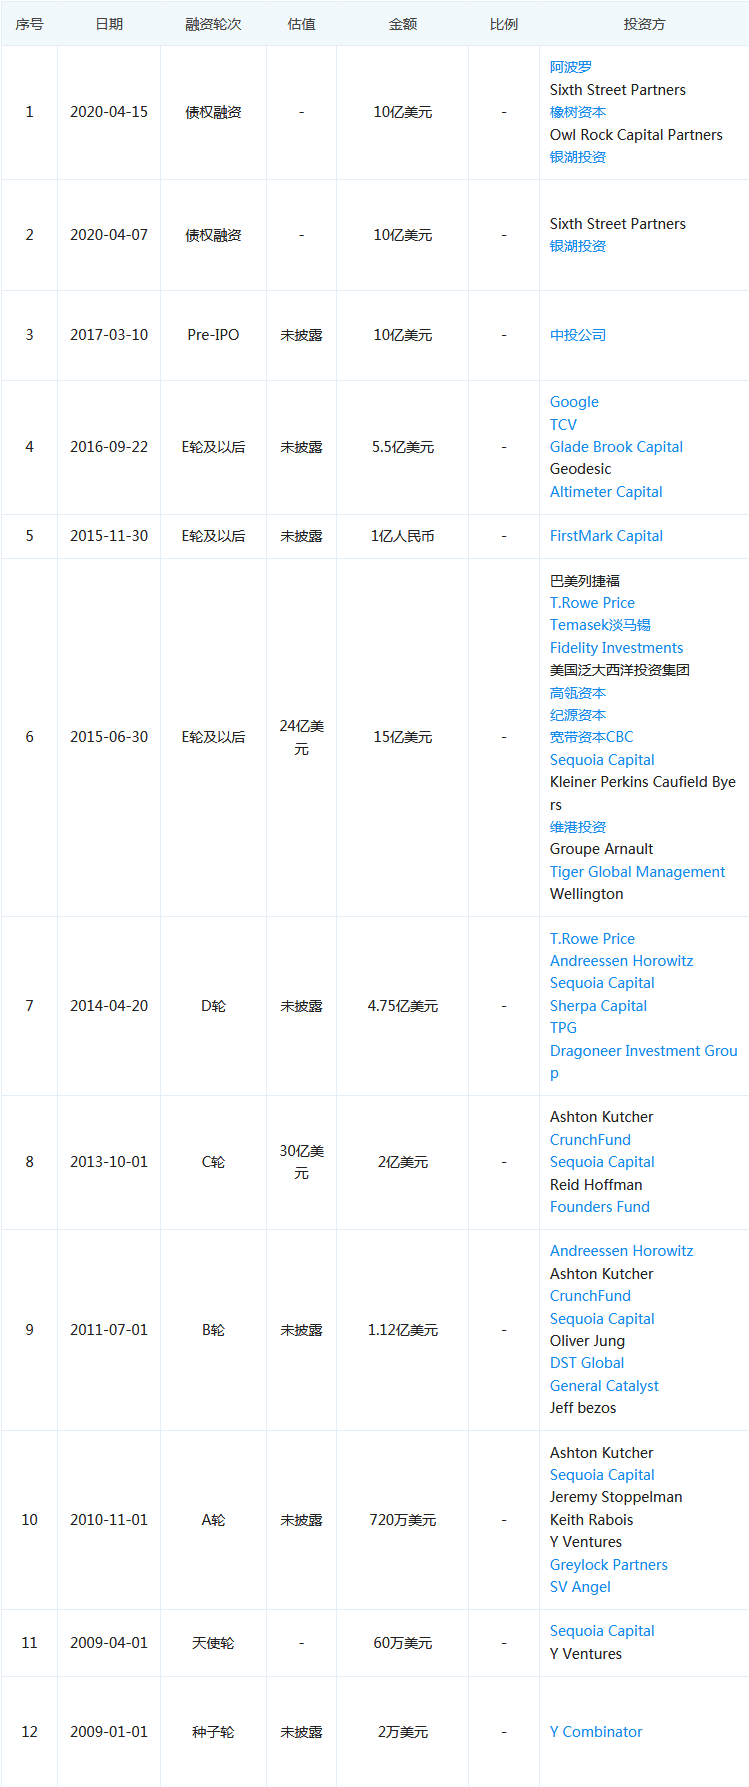Select the 1亿人民币 amount cell
Viewport: 749px width, 1787px height.
(x=403, y=536)
